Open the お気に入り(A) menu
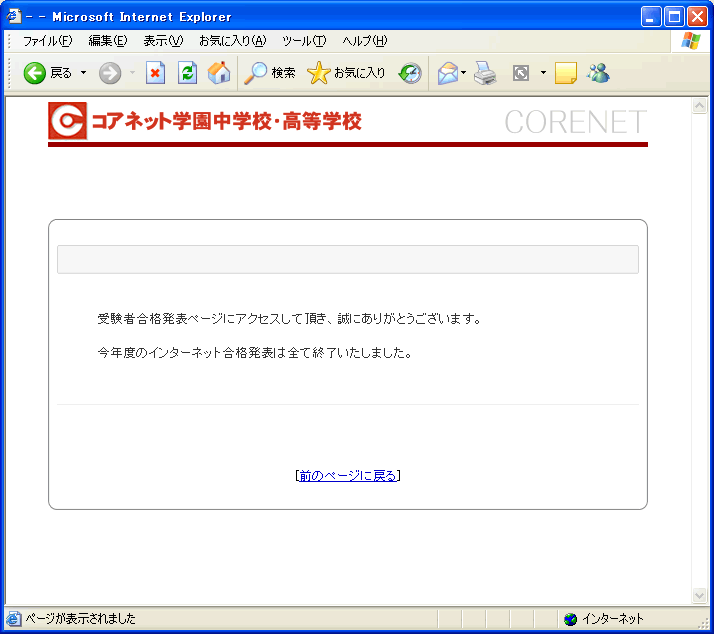 [232, 41]
